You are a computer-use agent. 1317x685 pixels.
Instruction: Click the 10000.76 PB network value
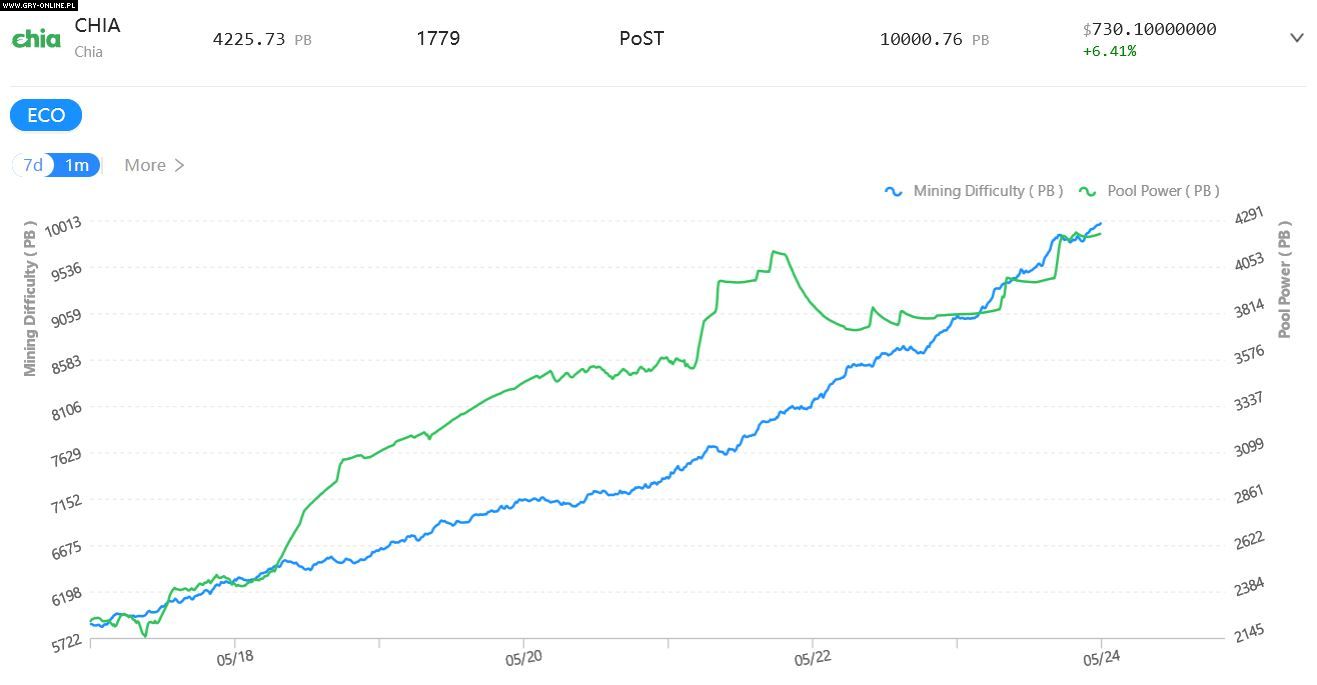coord(934,39)
